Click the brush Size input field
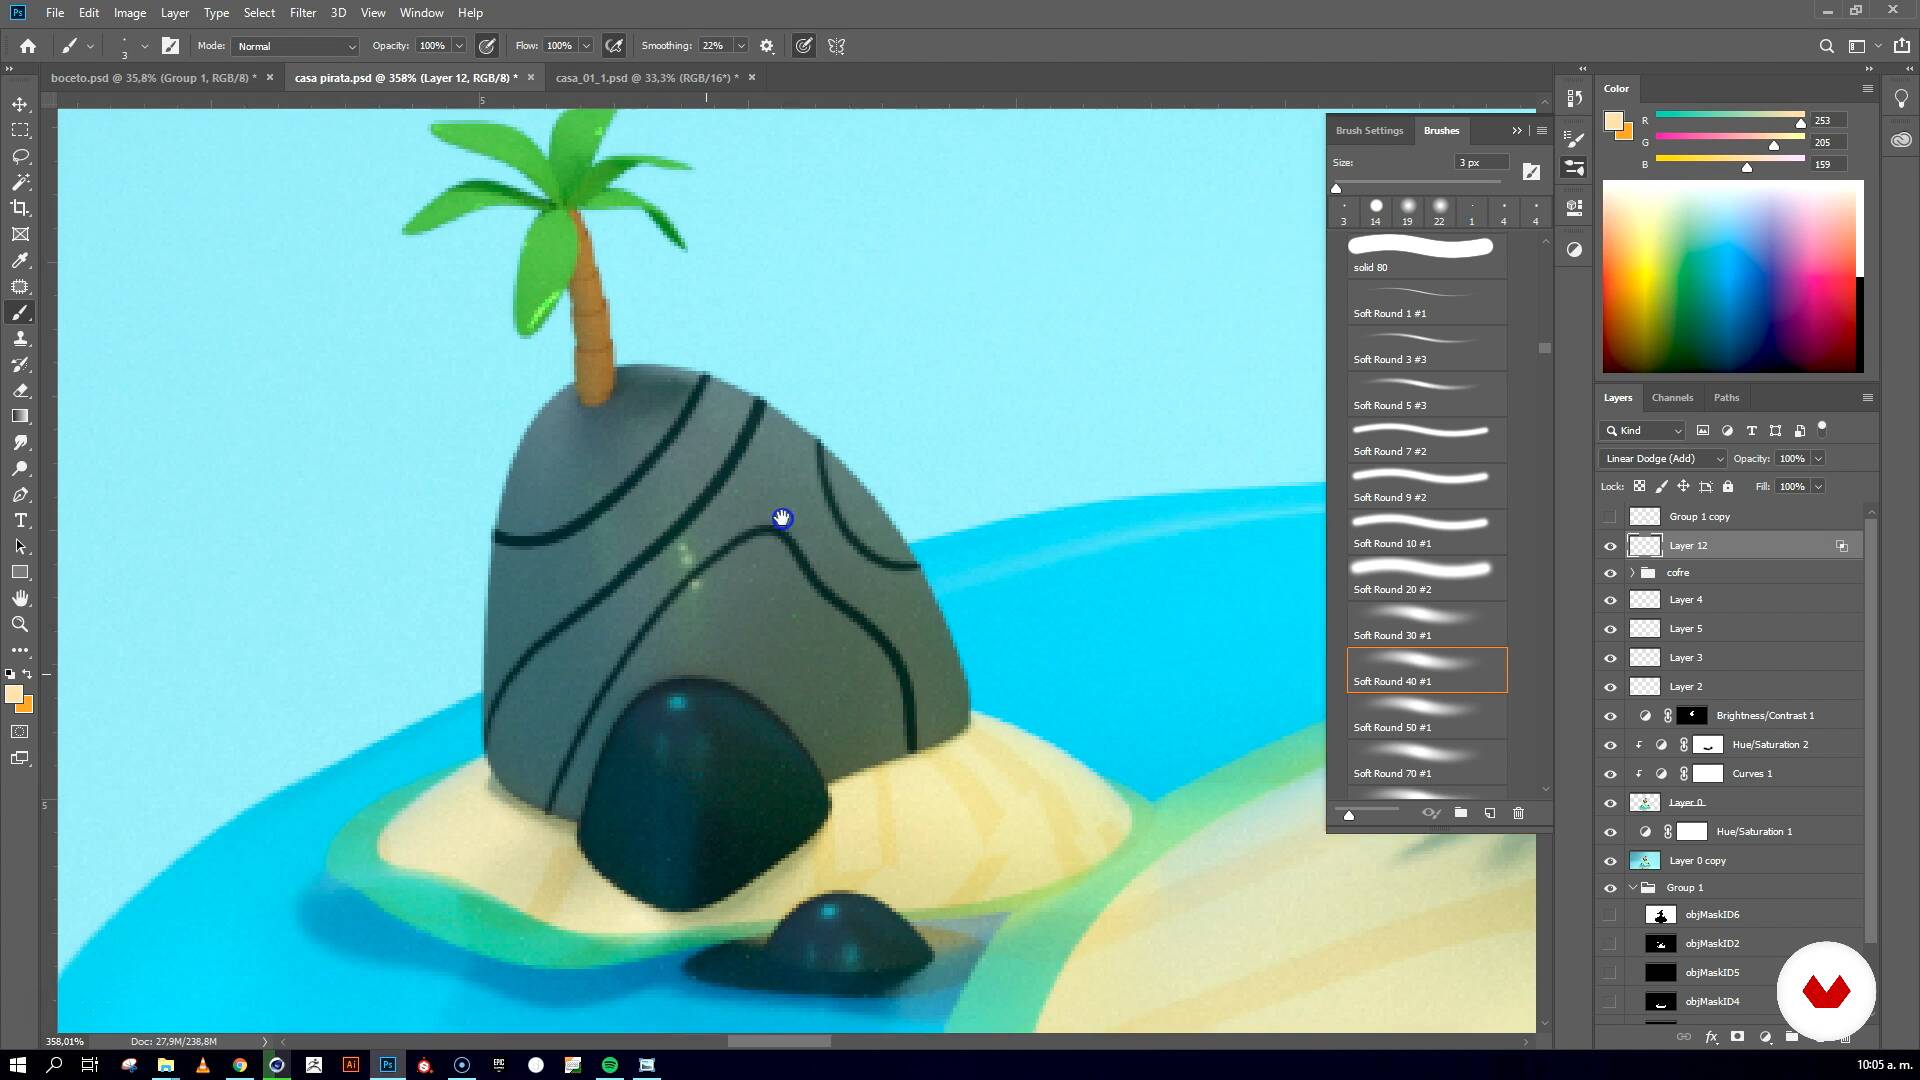 (1481, 163)
